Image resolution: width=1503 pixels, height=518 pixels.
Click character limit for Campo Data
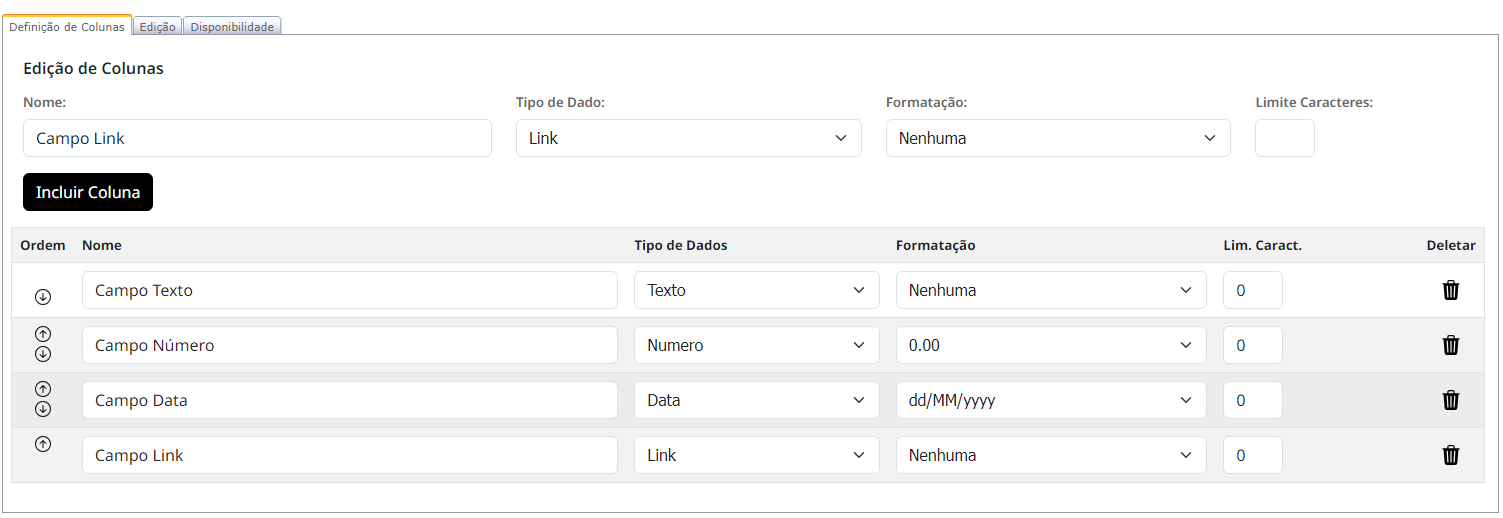click(1253, 400)
